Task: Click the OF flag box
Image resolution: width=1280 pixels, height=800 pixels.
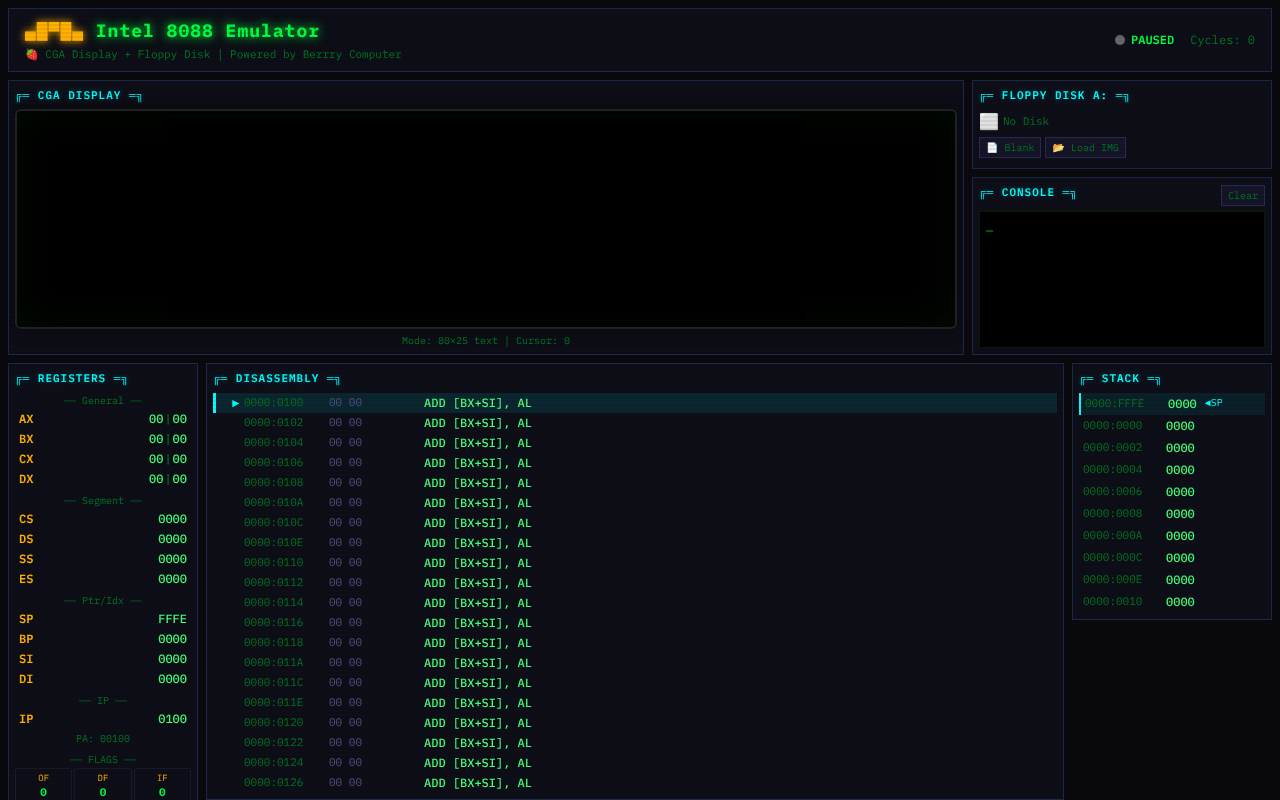Action: pyautogui.click(x=43, y=785)
